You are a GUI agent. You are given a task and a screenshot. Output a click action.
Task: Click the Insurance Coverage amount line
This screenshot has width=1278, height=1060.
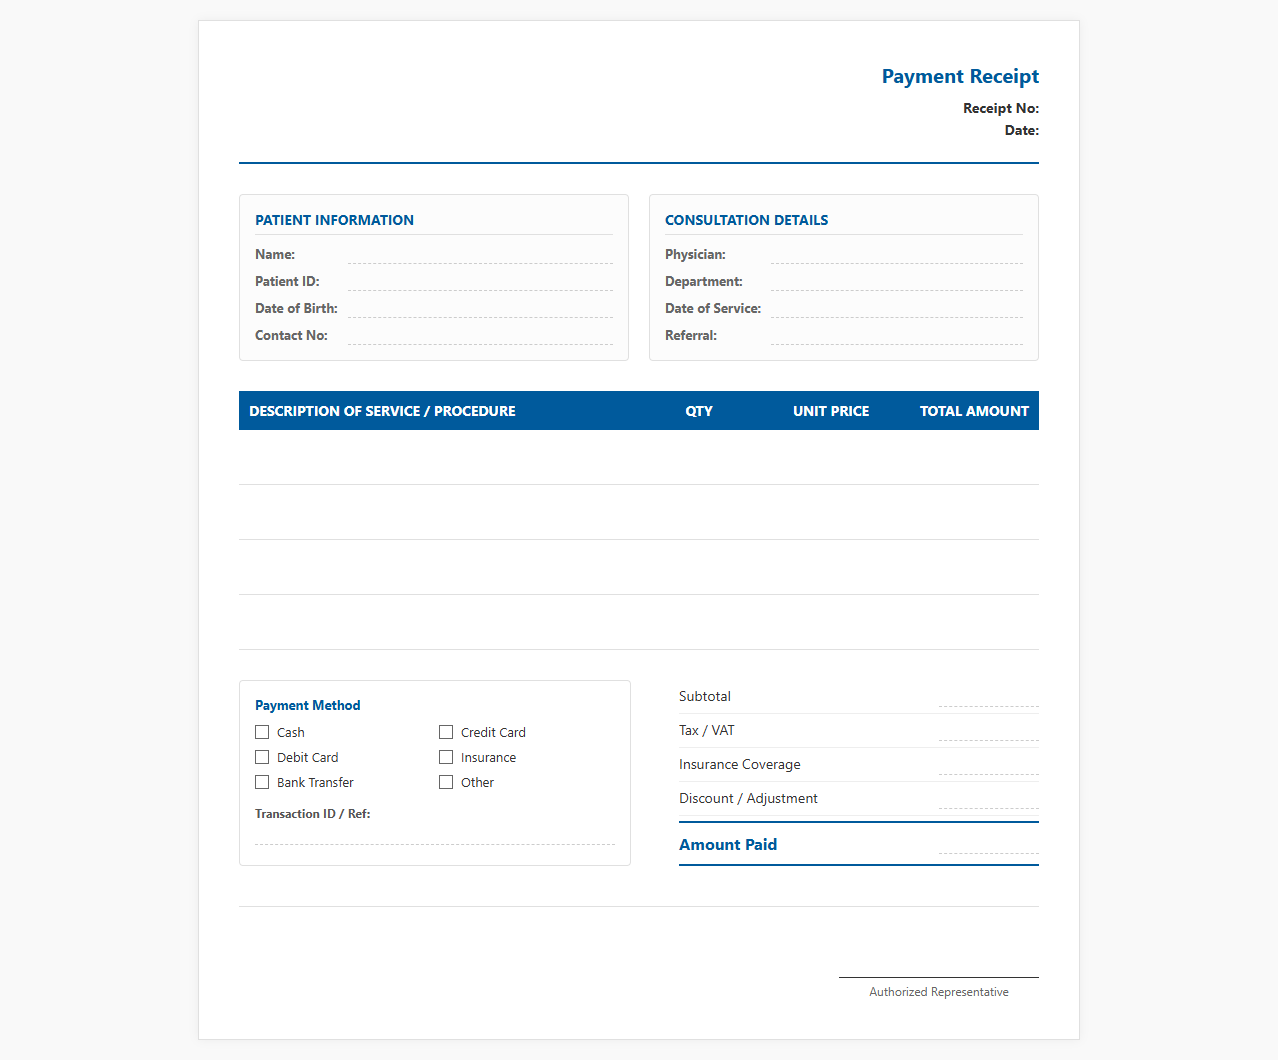tap(989, 766)
